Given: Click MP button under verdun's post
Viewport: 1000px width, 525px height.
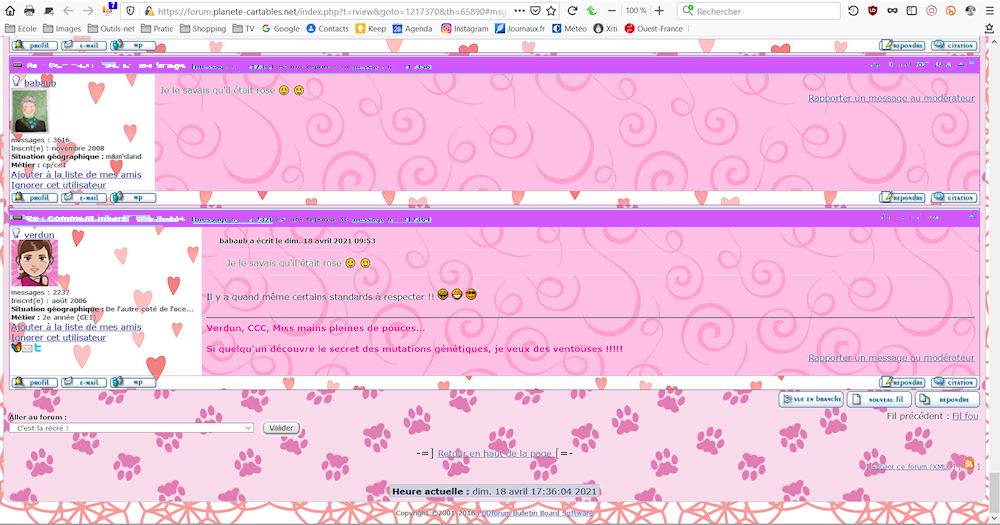Looking at the screenshot, I should coord(133,382).
